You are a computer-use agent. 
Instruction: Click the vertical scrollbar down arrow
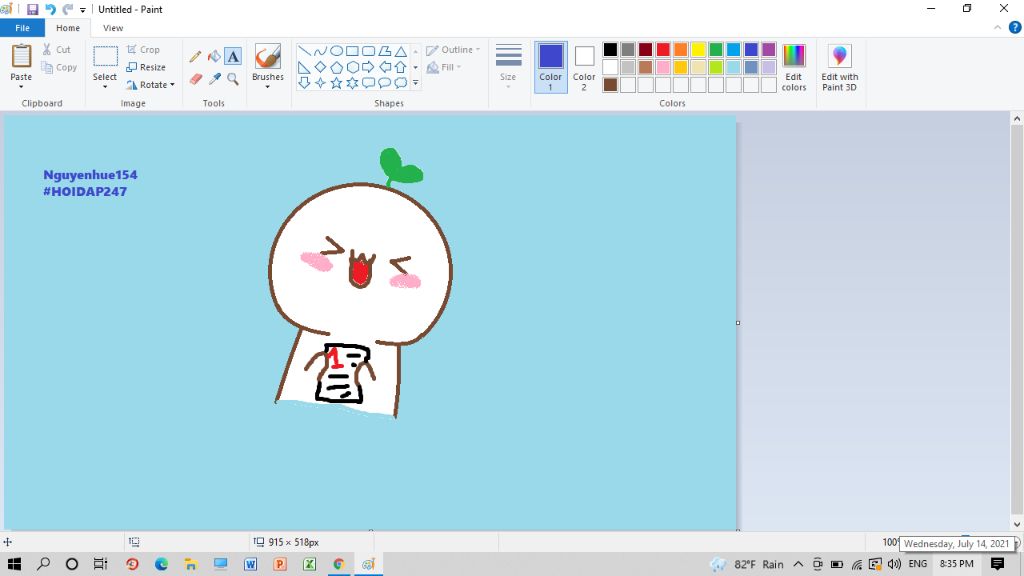point(1017,524)
